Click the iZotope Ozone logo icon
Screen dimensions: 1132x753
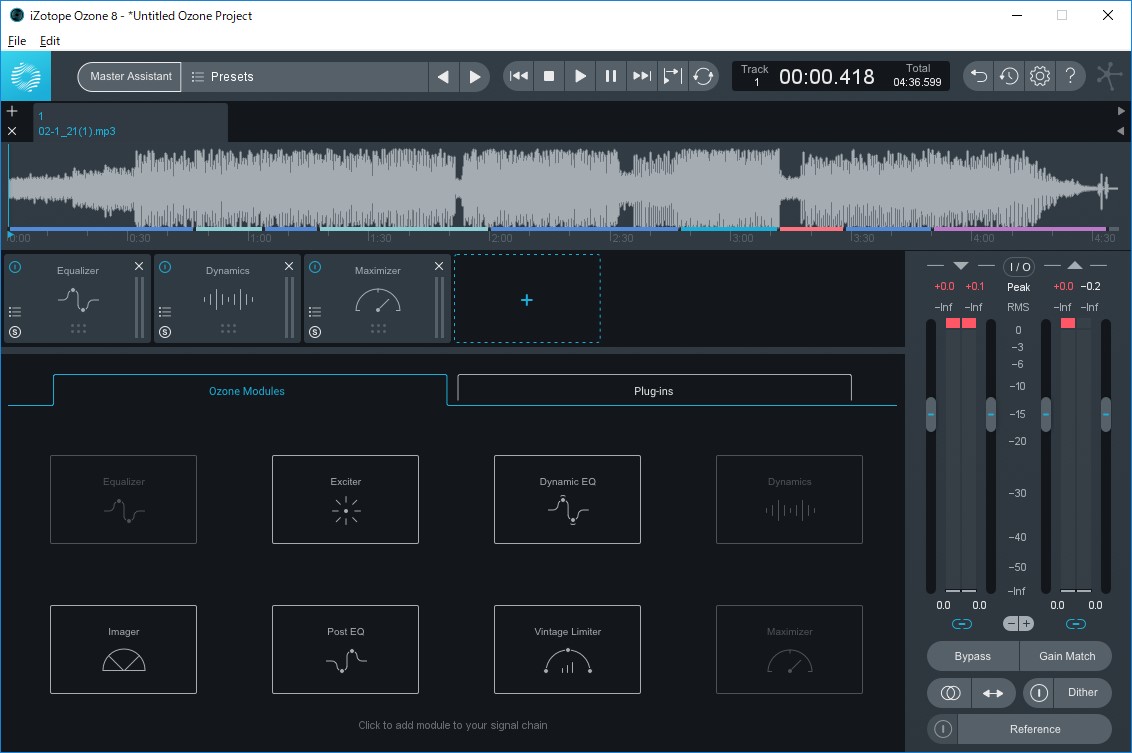point(25,76)
